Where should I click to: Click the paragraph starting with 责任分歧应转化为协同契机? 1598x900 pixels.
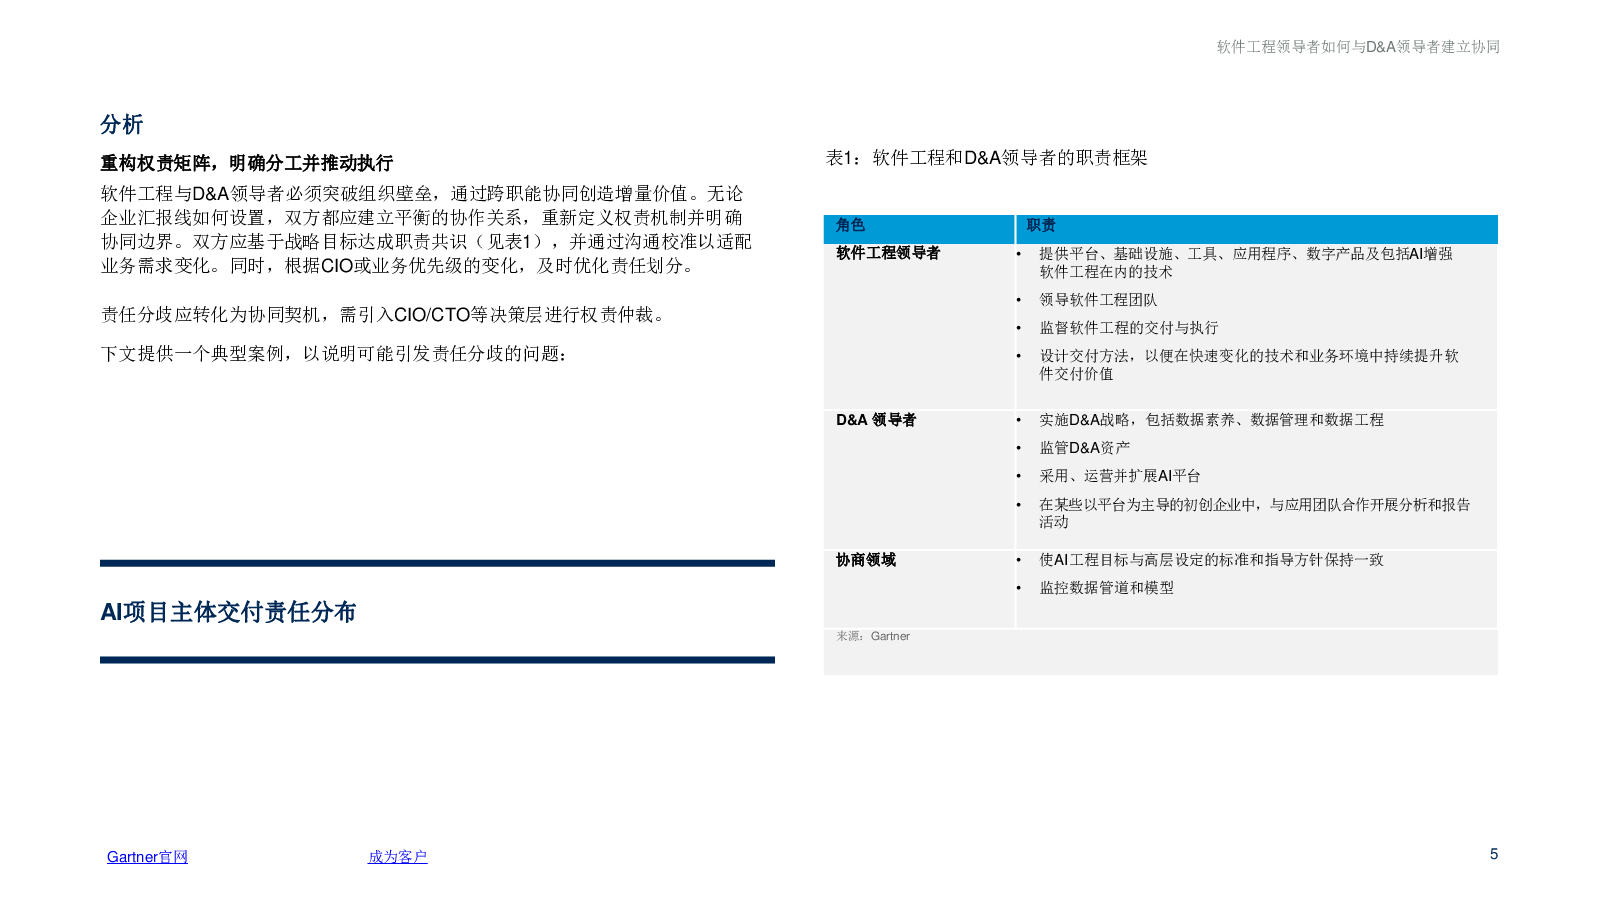pos(383,315)
